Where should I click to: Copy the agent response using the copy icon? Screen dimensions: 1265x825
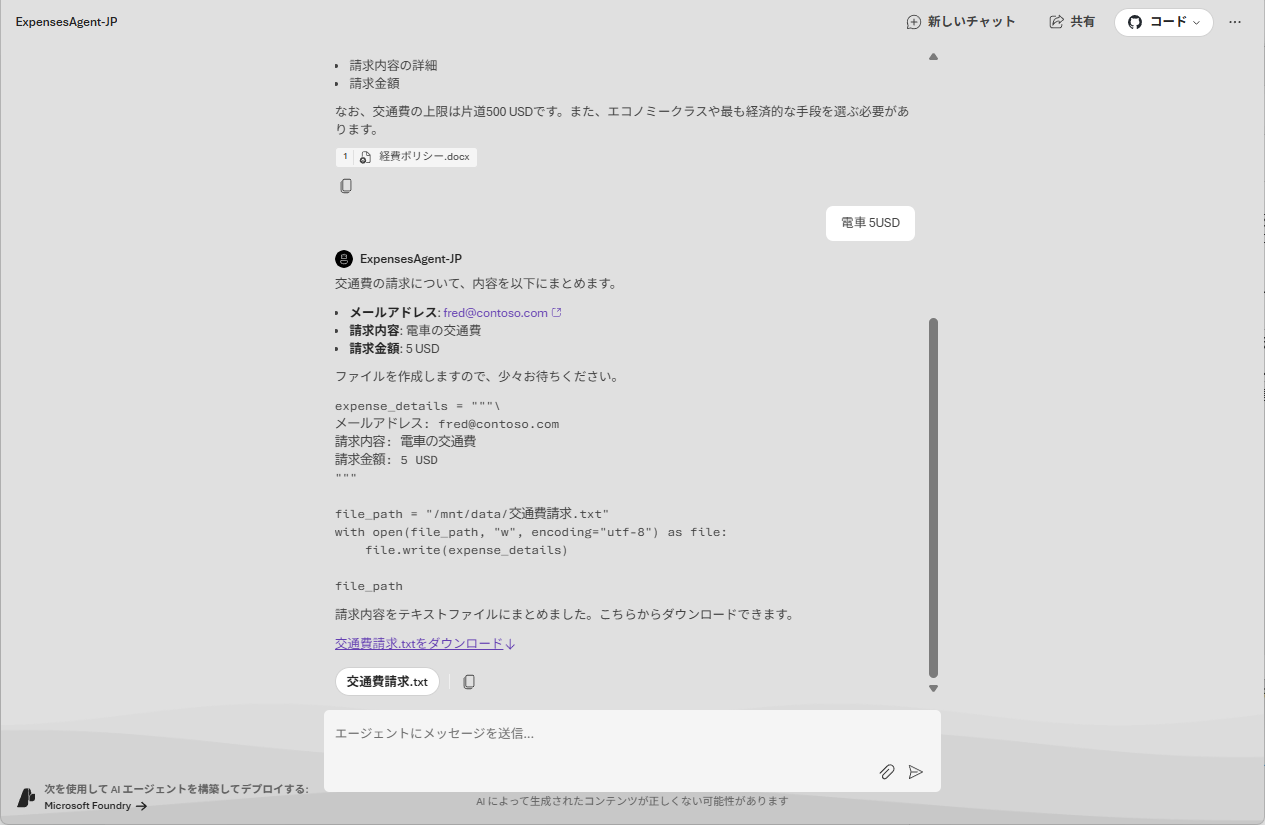click(x=346, y=185)
